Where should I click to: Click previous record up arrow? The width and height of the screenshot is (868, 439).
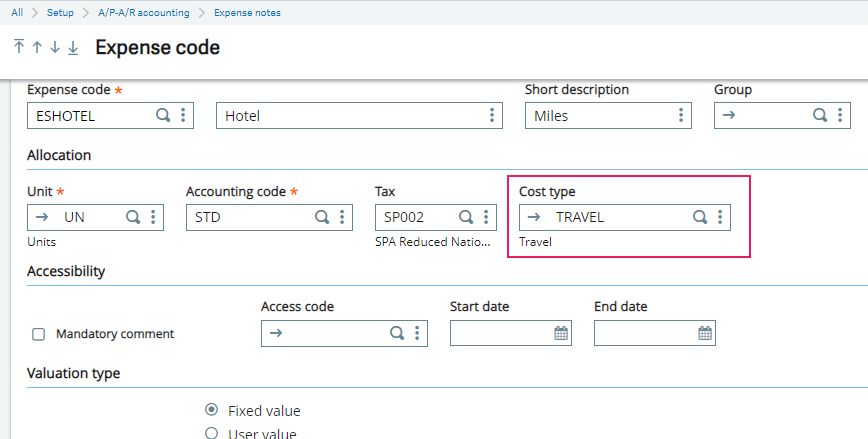(37, 47)
